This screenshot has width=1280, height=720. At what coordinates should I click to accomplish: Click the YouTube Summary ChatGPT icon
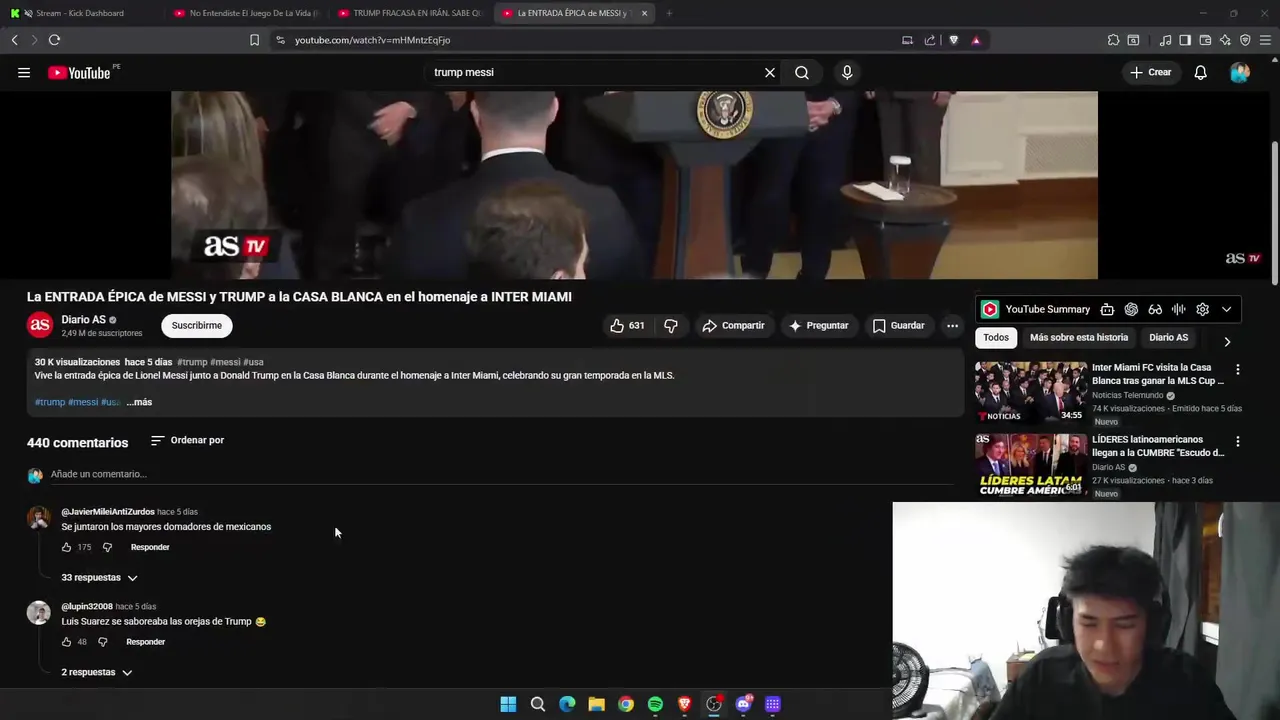pyautogui.click(x=1131, y=309)
